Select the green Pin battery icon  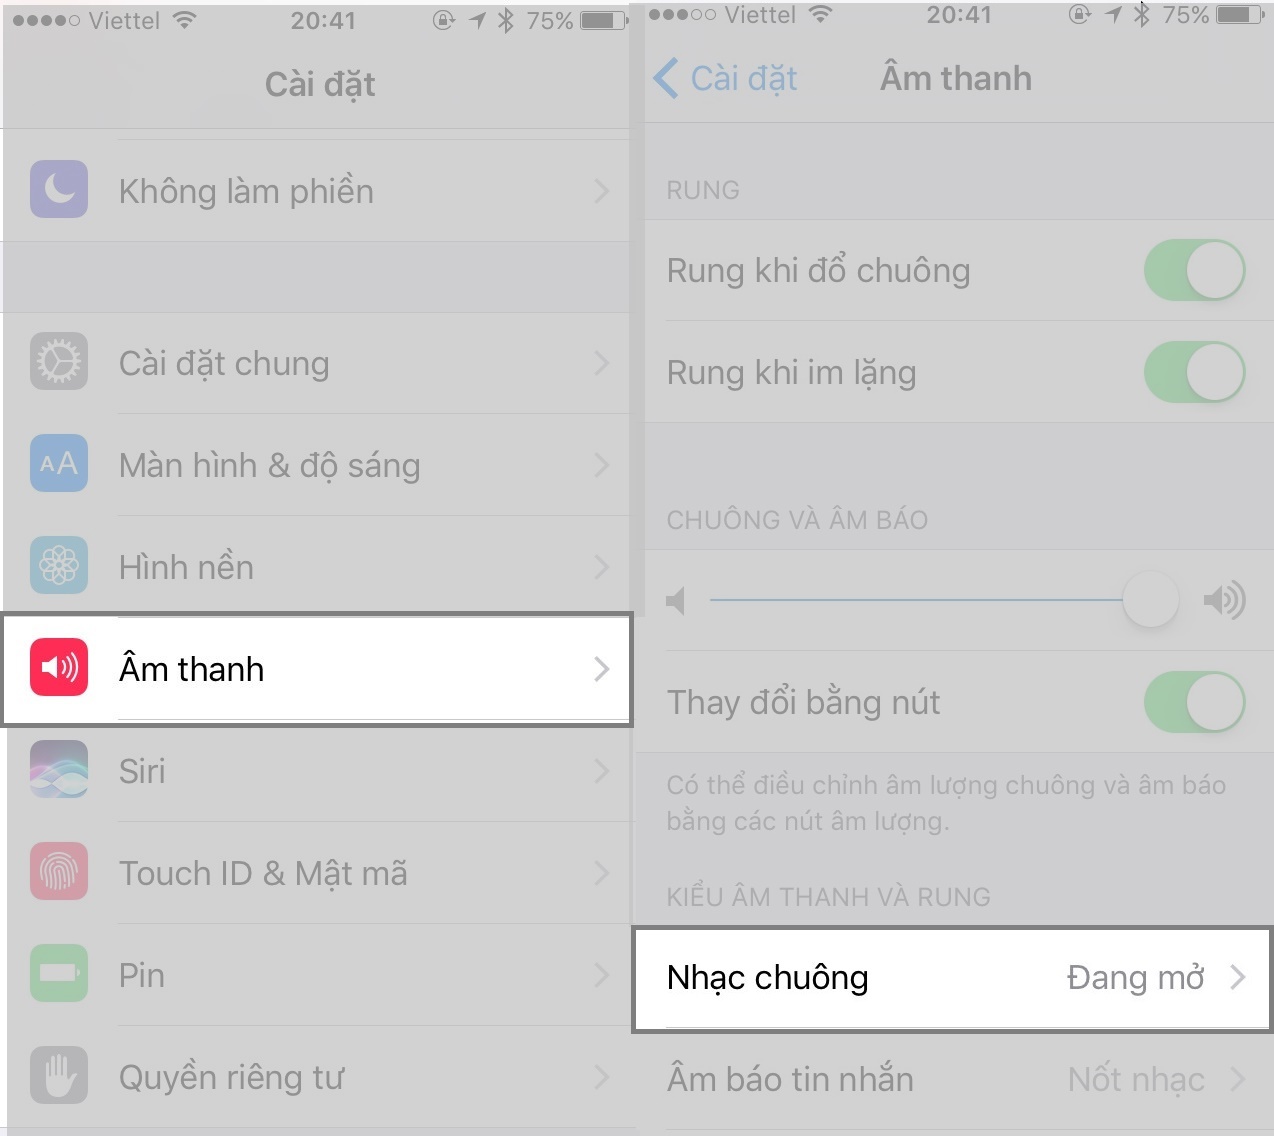(x=59, y=974)
